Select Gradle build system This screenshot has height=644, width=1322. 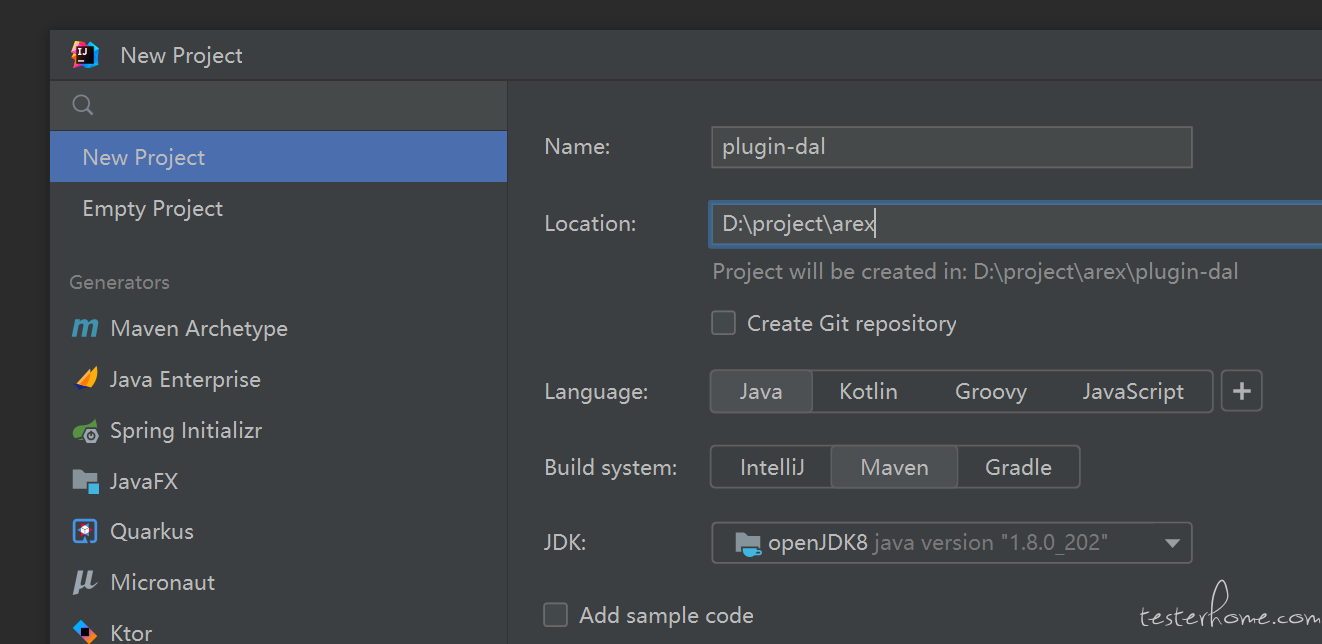pos(1018,467)
